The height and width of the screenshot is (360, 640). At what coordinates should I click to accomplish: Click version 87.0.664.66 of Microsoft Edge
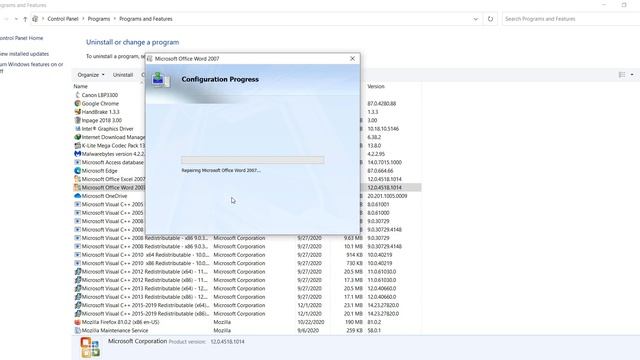380,171
